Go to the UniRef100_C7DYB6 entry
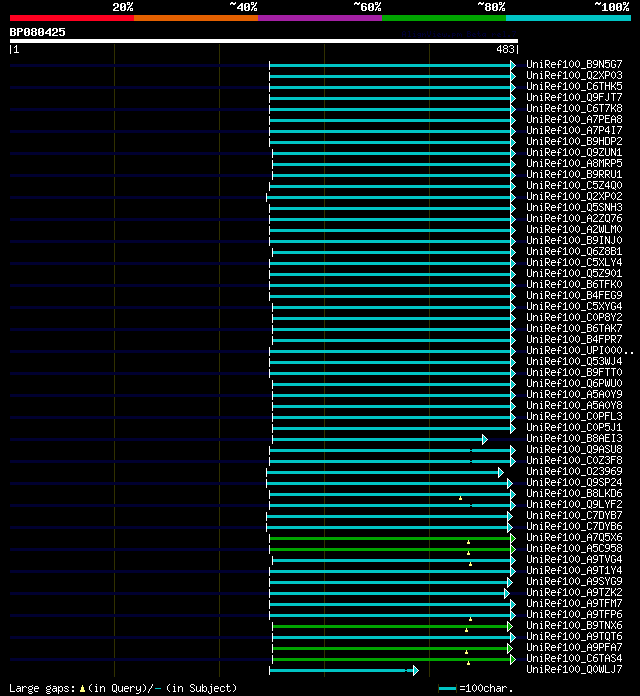This screenshot has width=640, height=696. (574, 526)
